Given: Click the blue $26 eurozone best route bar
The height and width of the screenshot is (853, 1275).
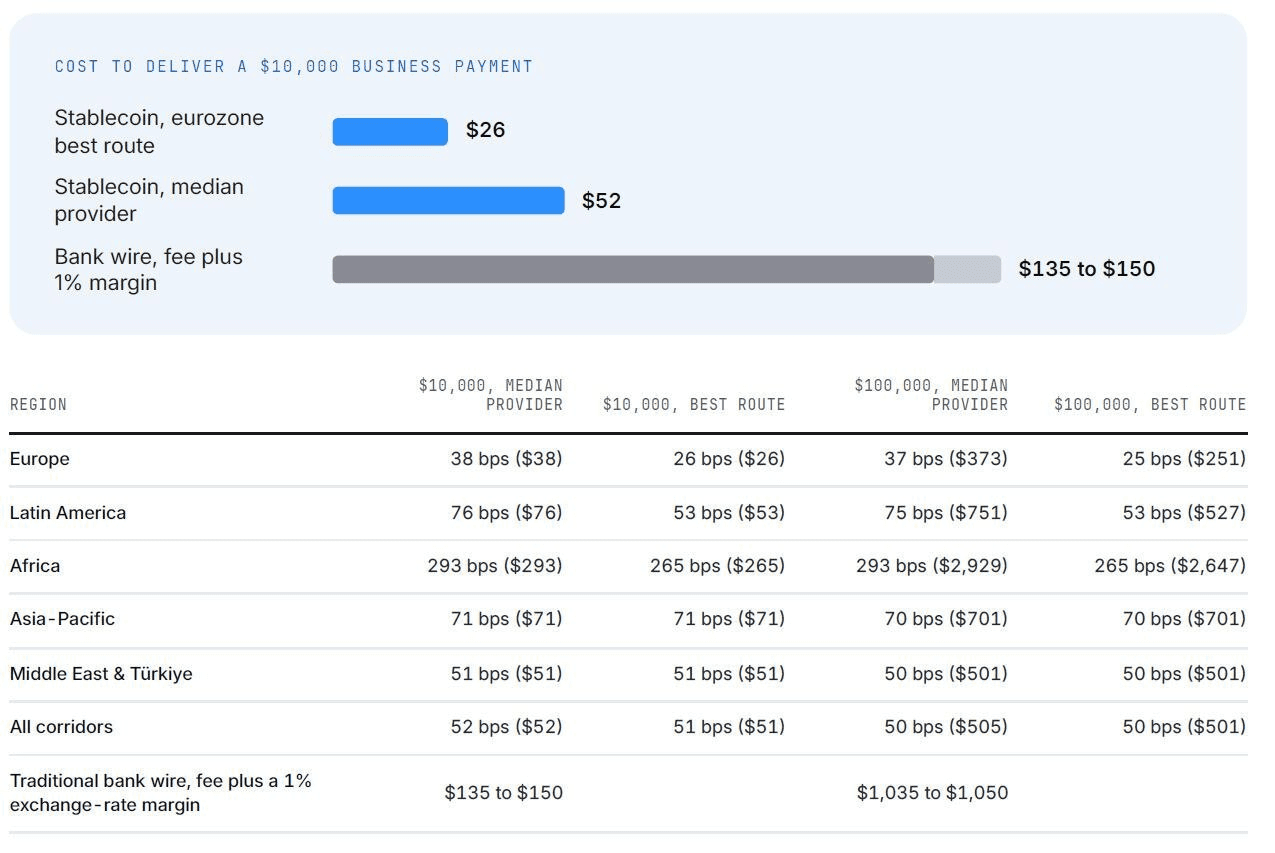Looking at the screenshot, I should pyautogui.click(x=390, y=132).
